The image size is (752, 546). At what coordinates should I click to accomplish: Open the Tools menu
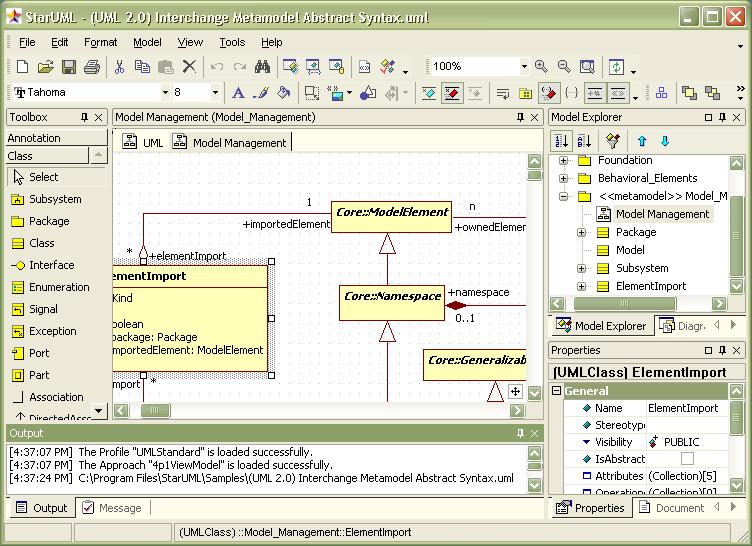232,42
